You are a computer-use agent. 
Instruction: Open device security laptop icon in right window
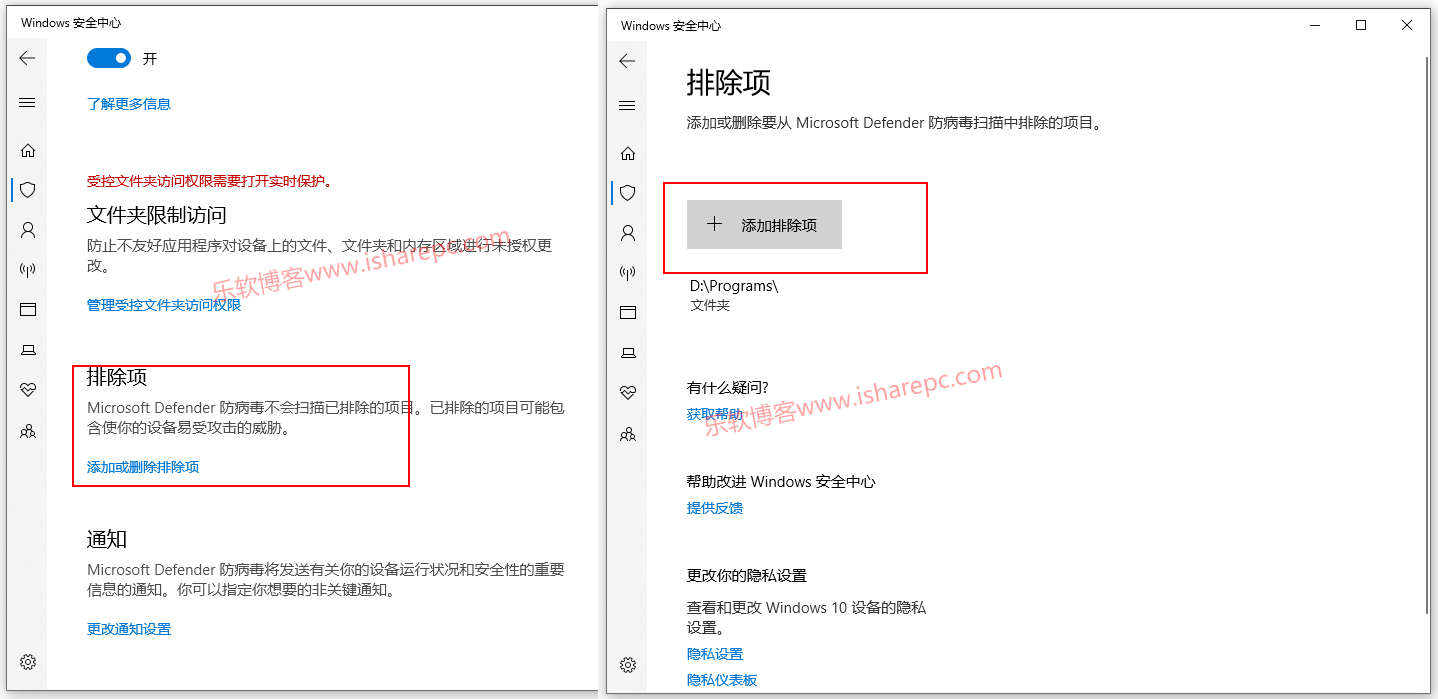pos(628,353)
